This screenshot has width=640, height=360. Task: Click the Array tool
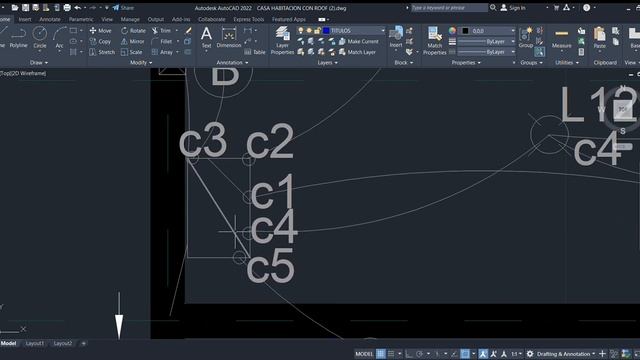pos(162,52)
